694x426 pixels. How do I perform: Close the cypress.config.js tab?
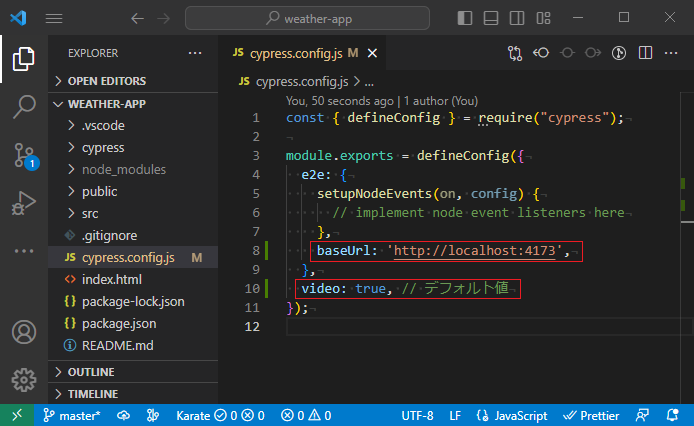[x=373, y=54]
